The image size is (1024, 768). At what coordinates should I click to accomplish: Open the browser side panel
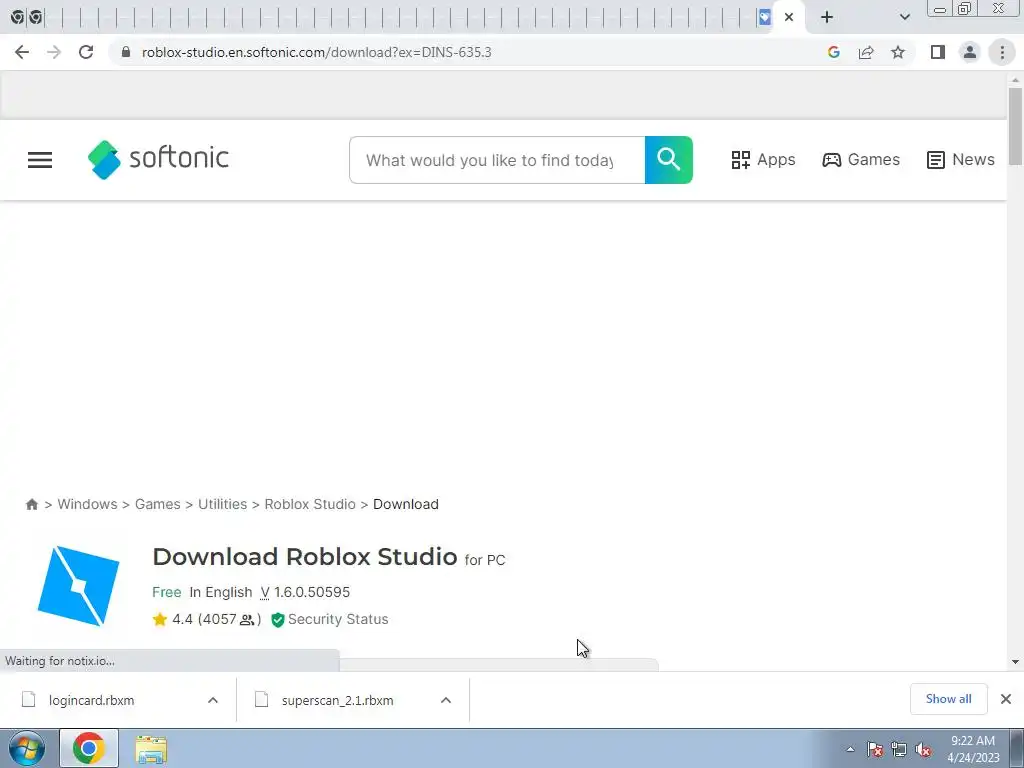[x=938, y=52]
